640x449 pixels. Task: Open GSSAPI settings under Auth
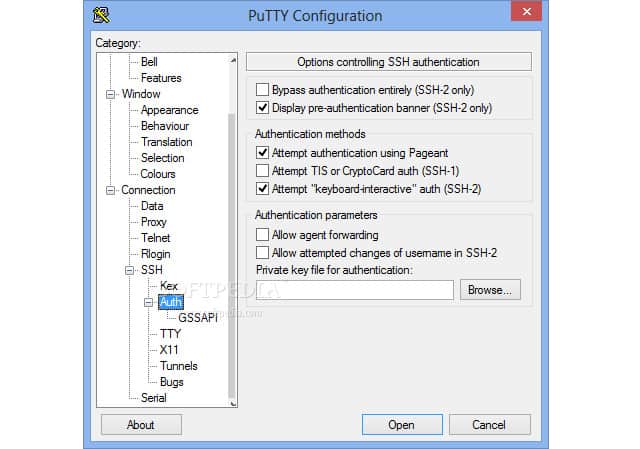point(198,318)
